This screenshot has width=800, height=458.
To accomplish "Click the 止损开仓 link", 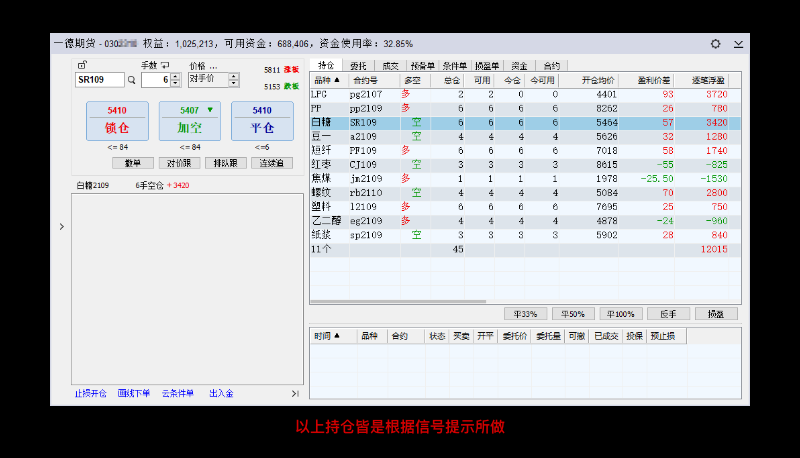I will (90, 394).
